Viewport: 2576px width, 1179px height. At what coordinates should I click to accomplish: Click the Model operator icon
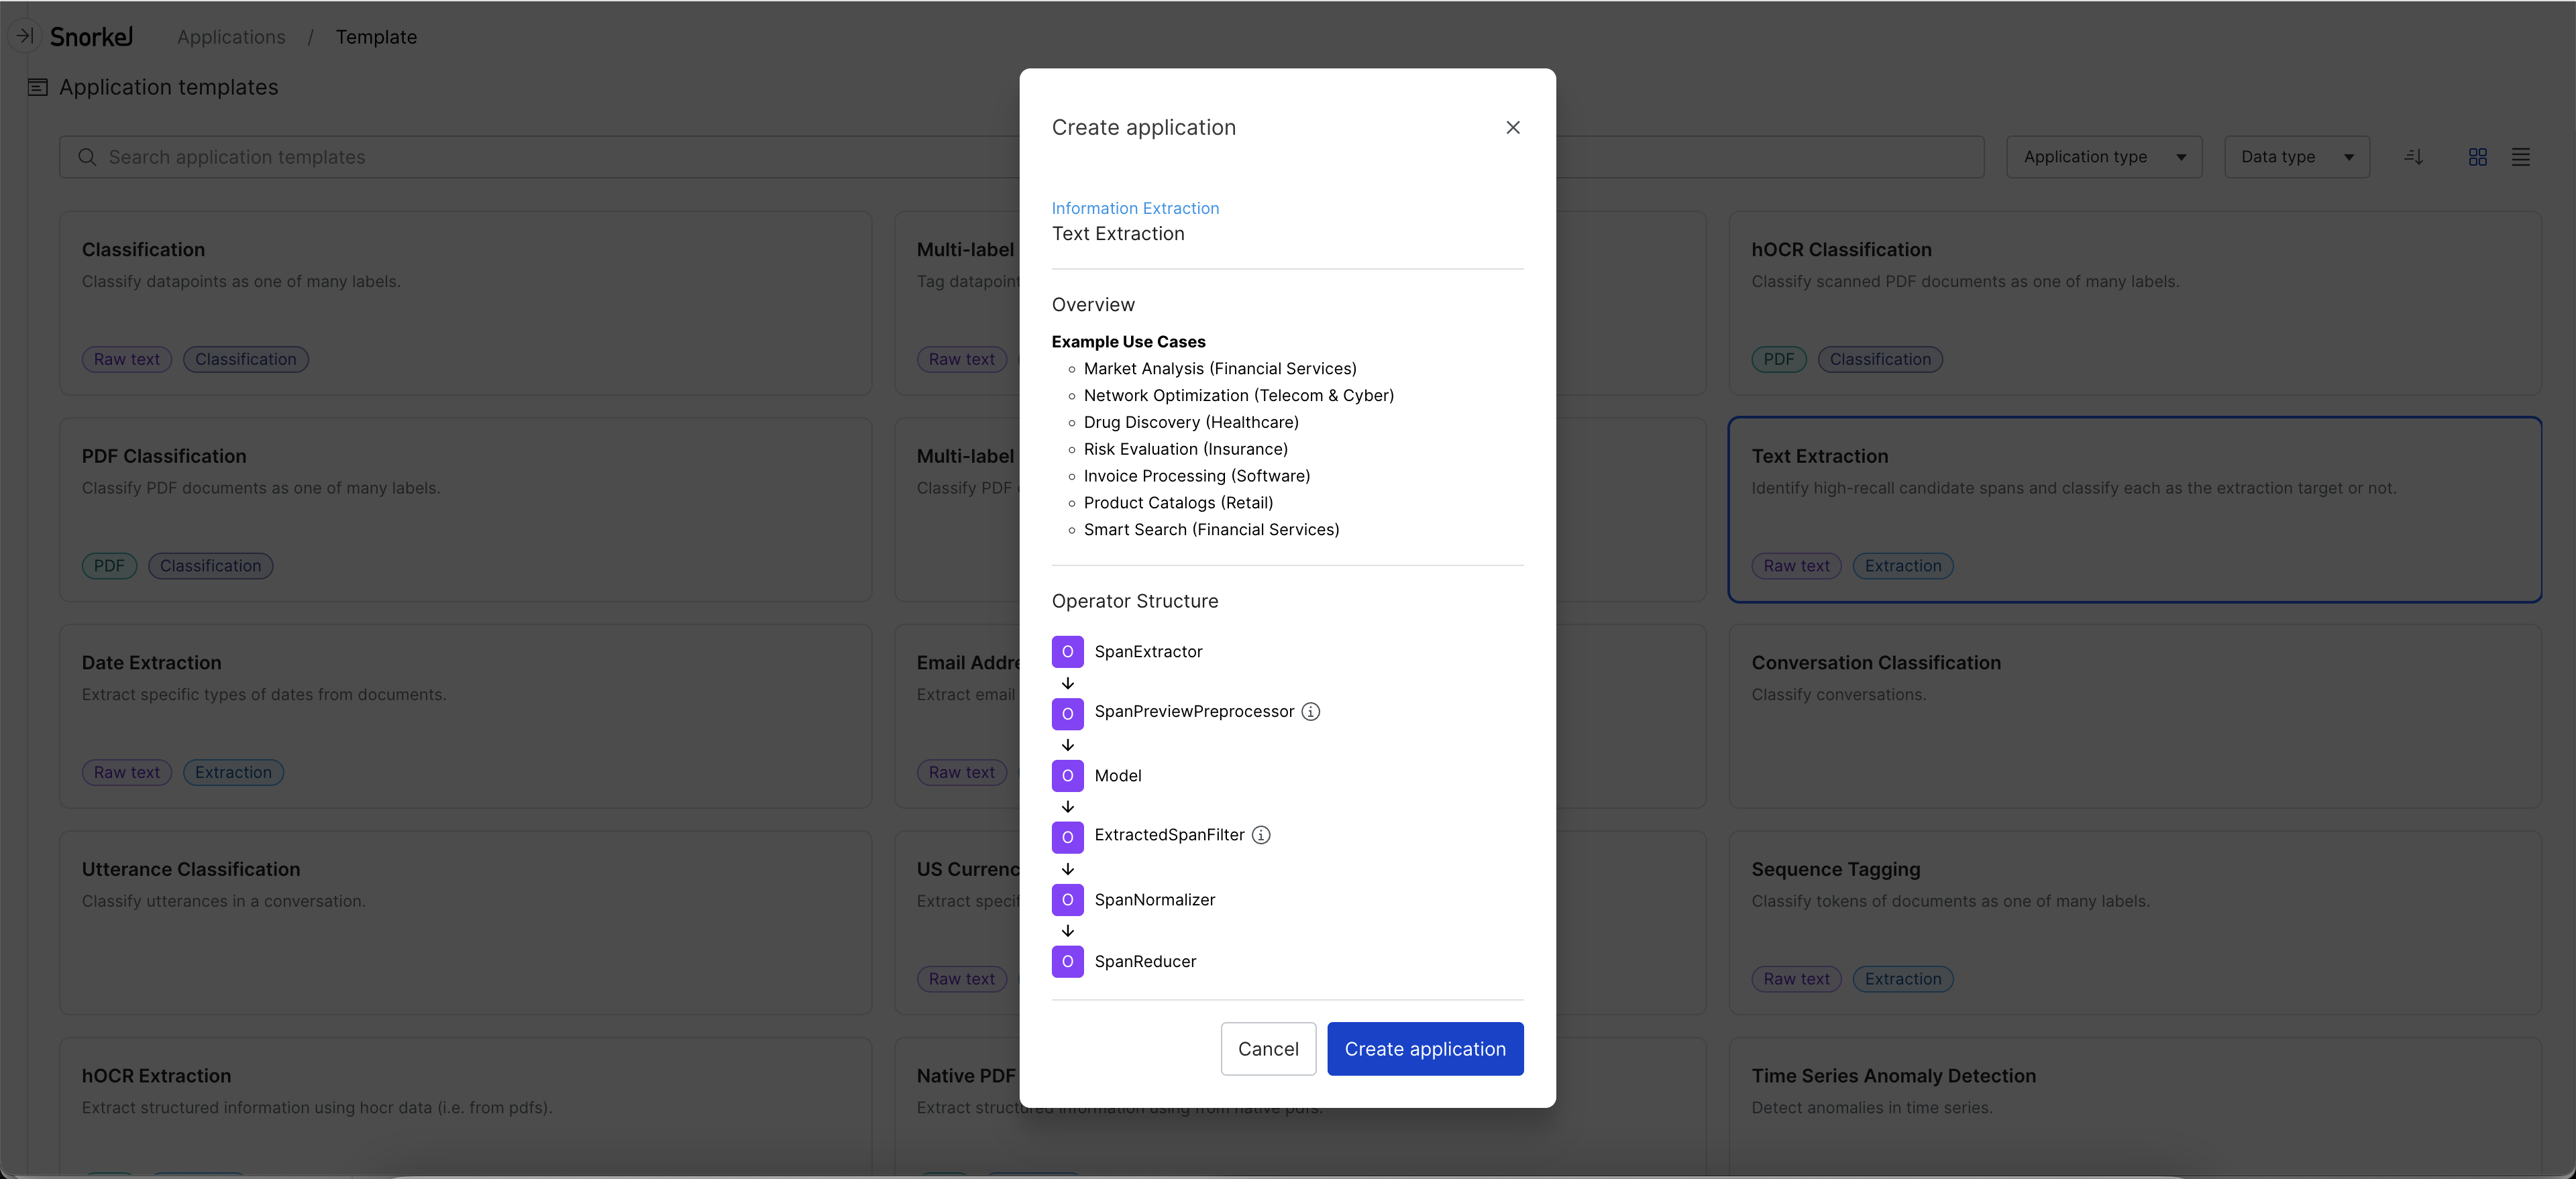click(x=1067, y=776)
